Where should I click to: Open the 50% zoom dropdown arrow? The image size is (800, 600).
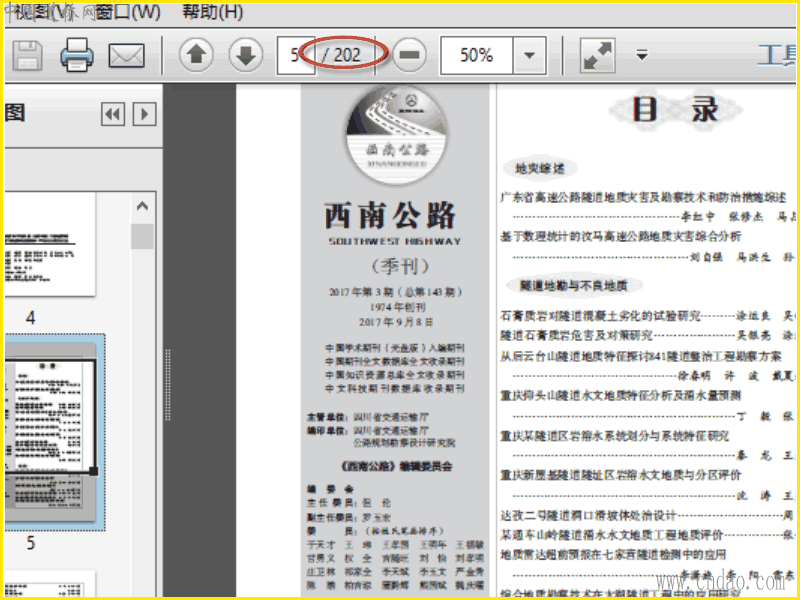click(529, 55)
